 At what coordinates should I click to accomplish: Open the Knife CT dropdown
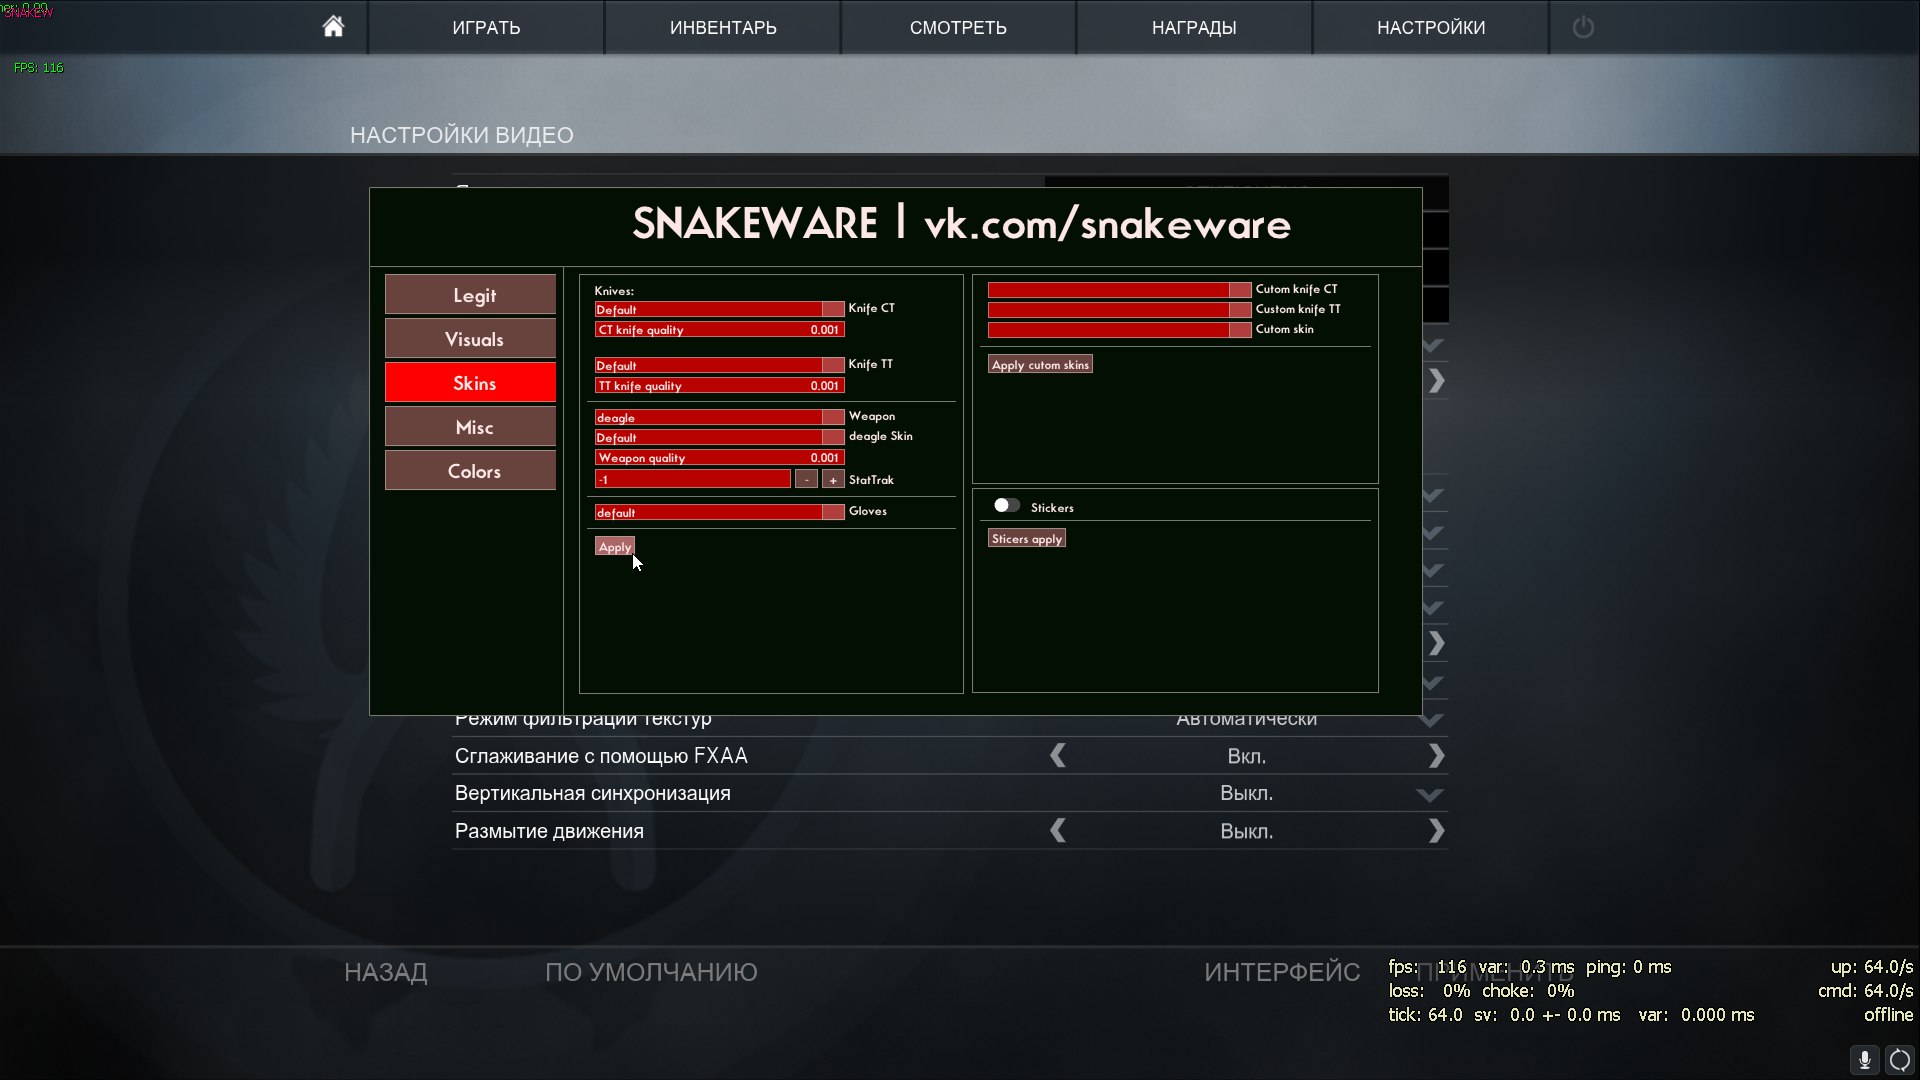[719, 309]
